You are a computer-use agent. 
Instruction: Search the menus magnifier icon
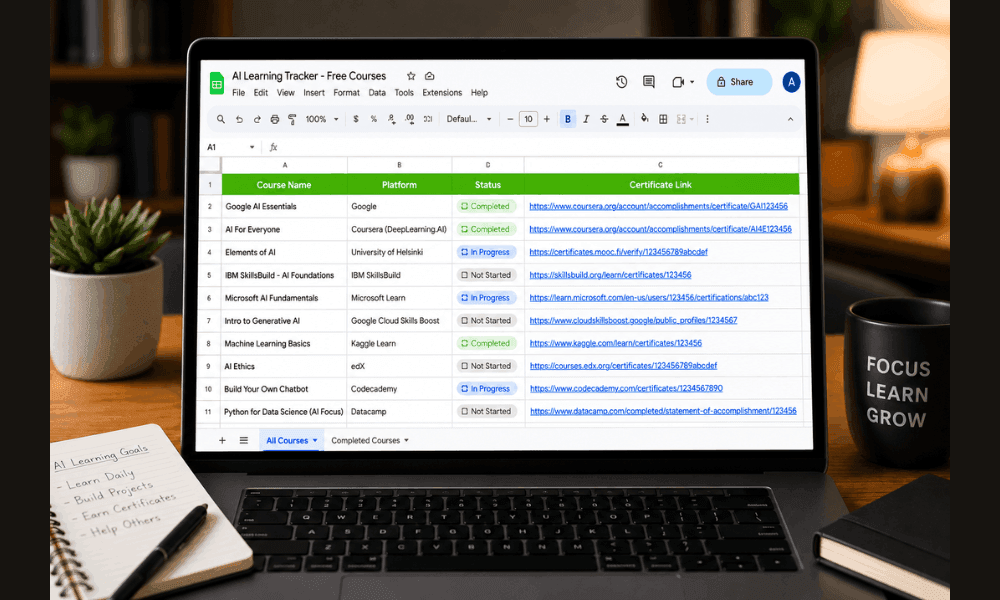pos(221,119)
